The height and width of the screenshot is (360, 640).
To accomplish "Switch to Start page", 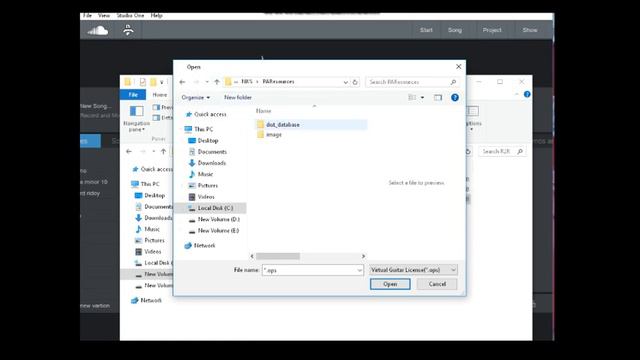I will (426, 30).
